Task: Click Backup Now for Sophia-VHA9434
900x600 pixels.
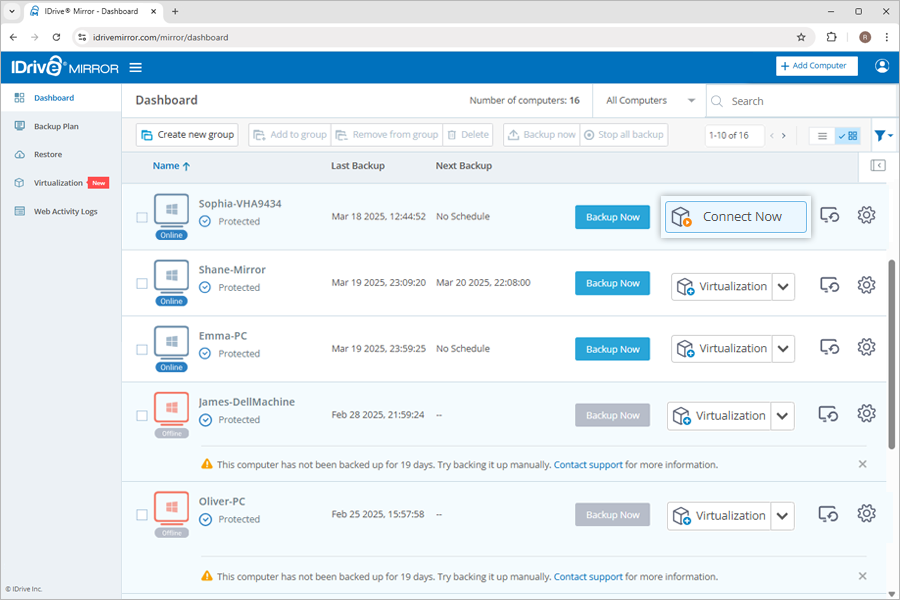Action: pyautogui.click(x=612, y=217)
